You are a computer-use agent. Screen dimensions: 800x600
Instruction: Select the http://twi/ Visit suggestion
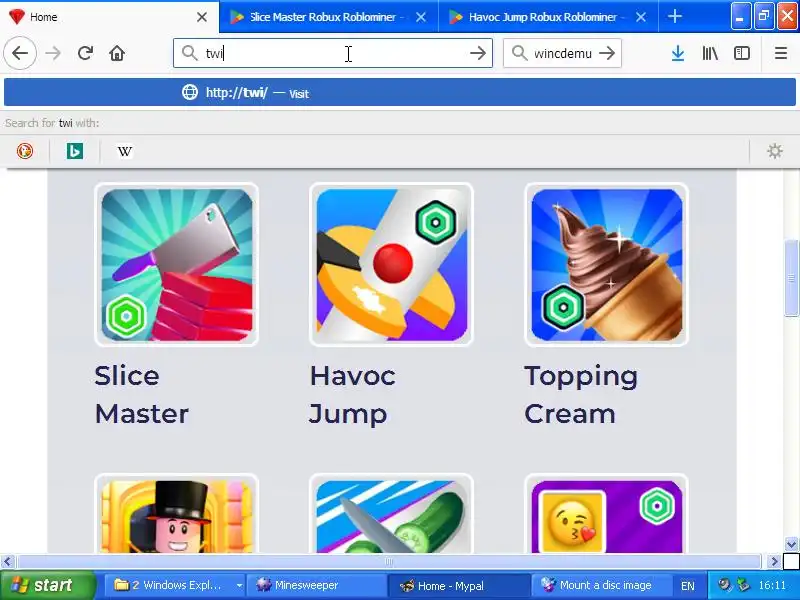399,92
